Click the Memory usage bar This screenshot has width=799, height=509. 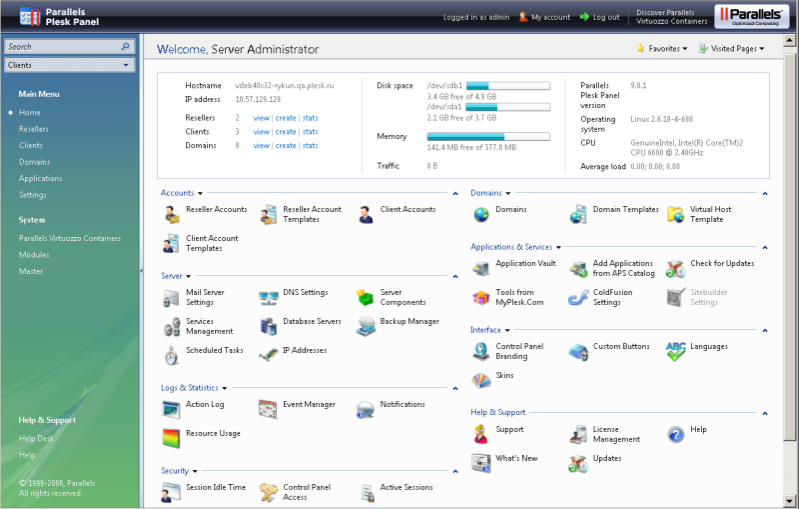(x=489, y=137)
